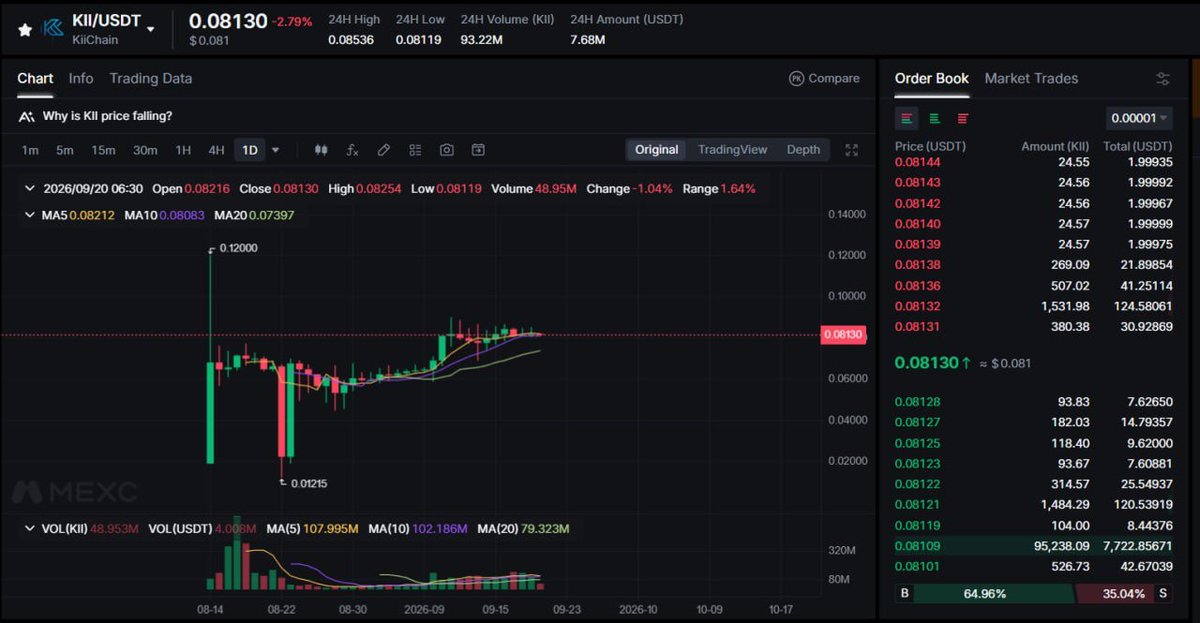1200x623 pixels.
Task: Switch to the Chart tab
Action: (x=35, y=78)
